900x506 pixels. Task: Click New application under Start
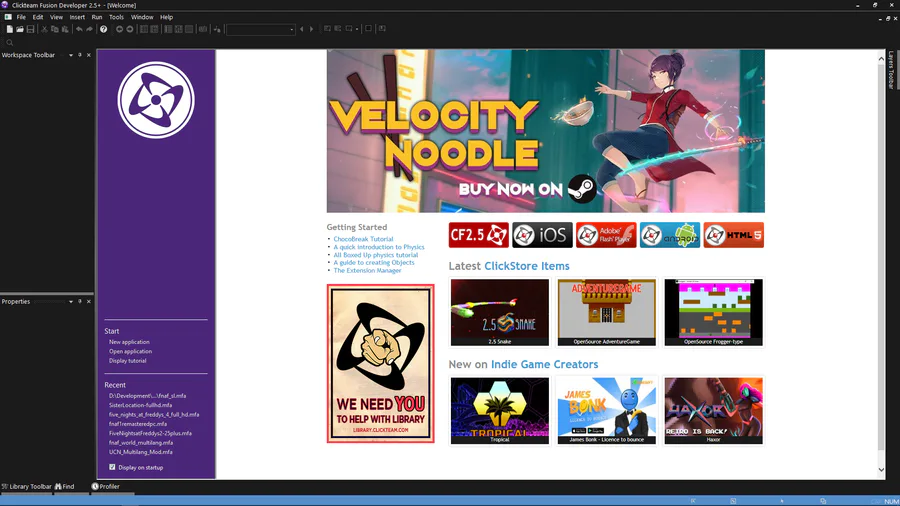click(x=129, y=342)
